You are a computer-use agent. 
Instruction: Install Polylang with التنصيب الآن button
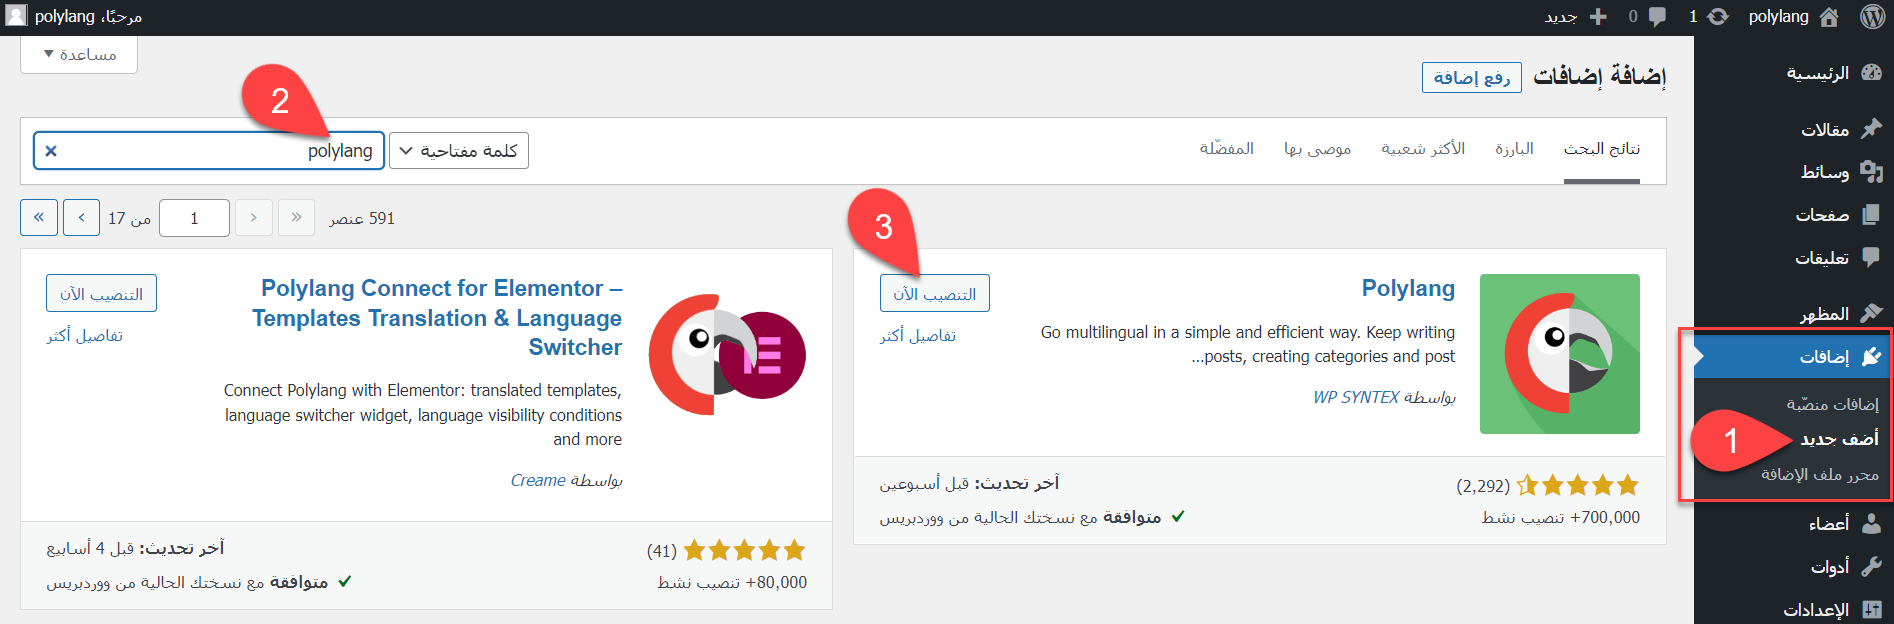coord(935,293)
